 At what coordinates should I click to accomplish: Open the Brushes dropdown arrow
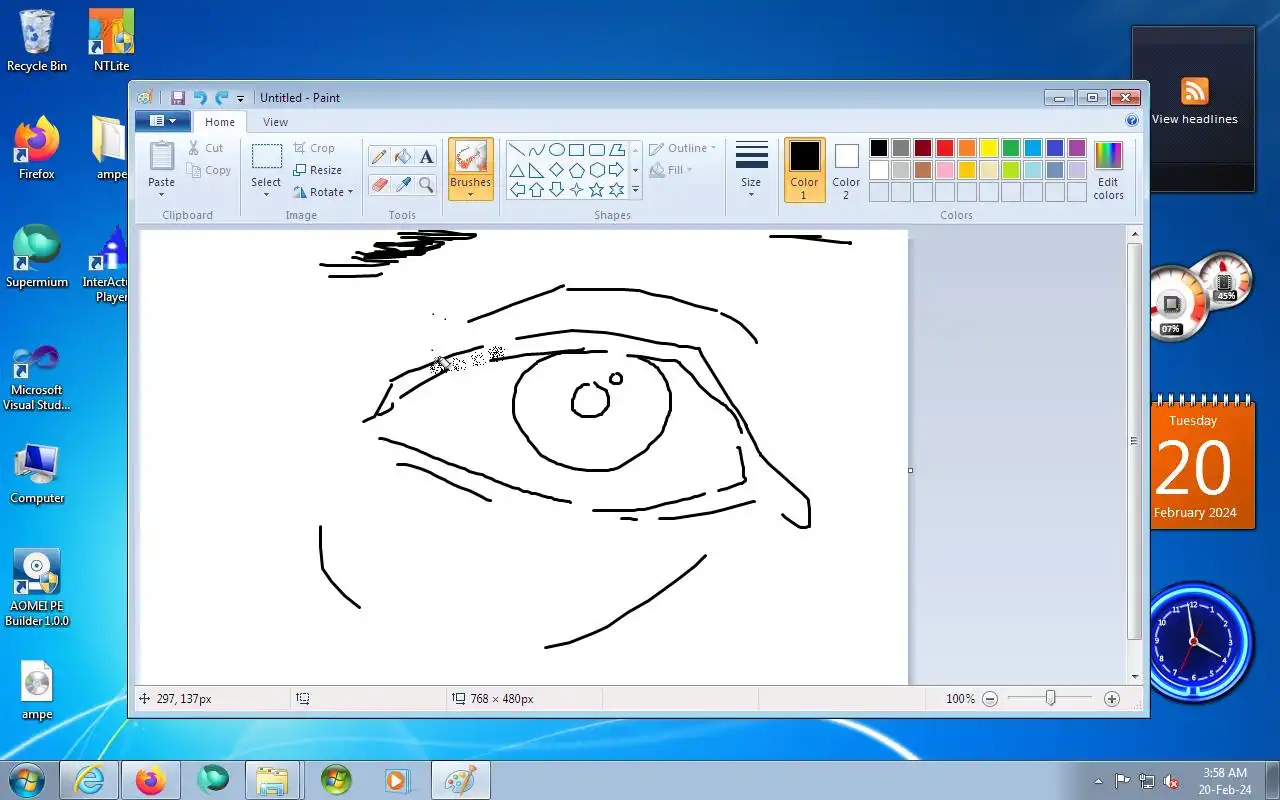click(x=470, y=195)
